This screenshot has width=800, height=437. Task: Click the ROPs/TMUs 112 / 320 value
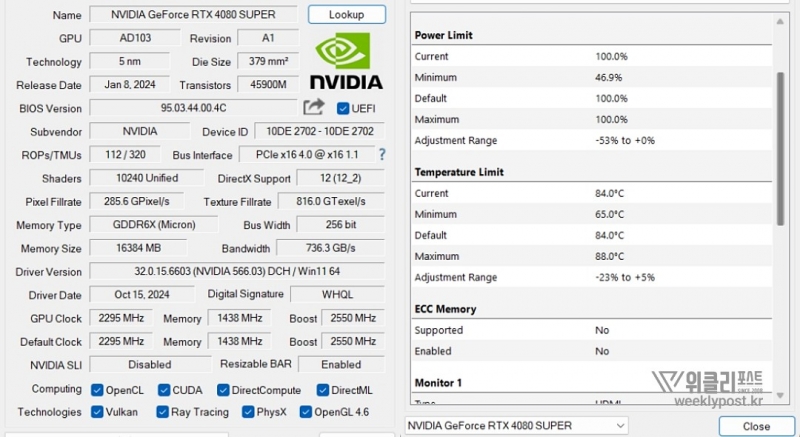point(125,154)
